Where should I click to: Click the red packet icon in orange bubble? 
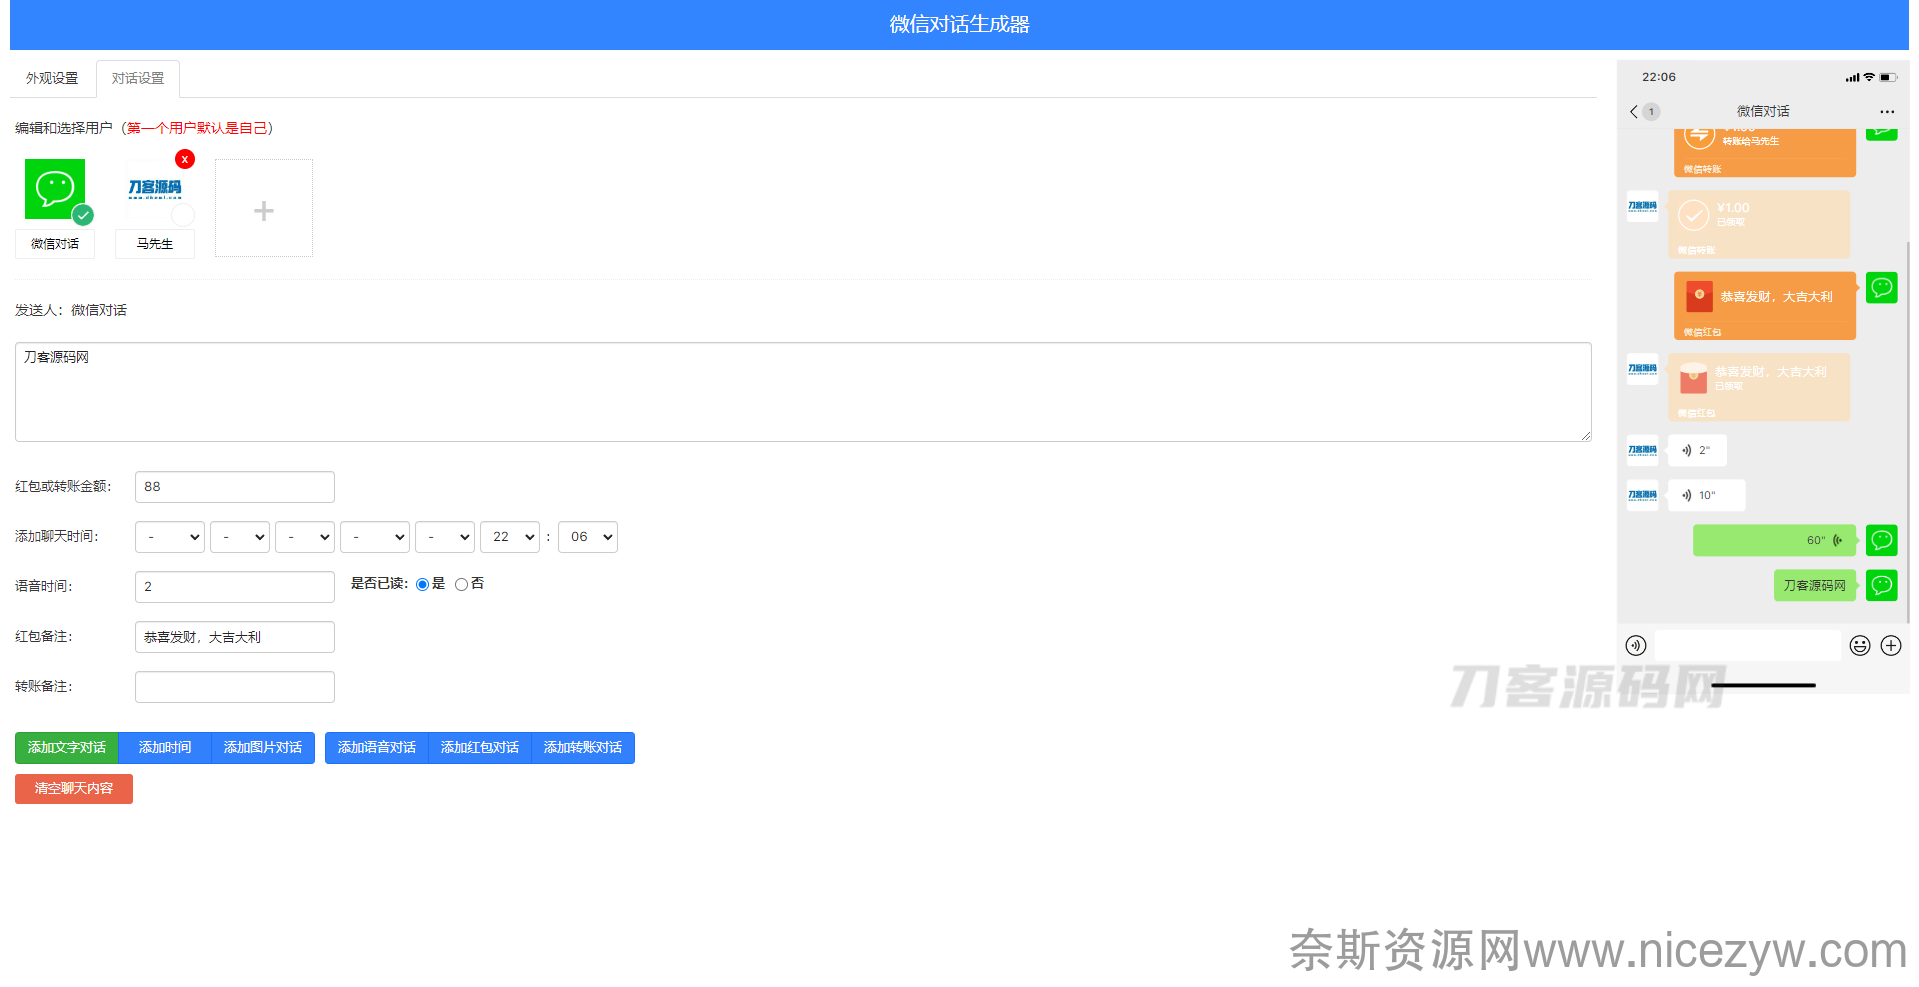1699,296
